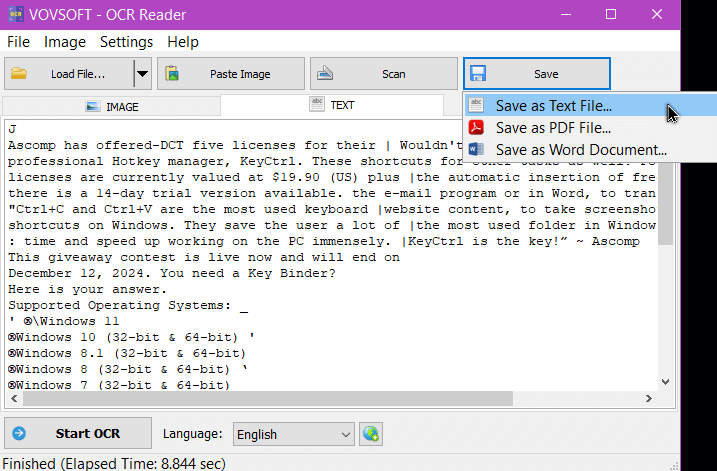The image size is (717, 471).
Task: Open the Image menu
Action: click(x=64, y=42)
